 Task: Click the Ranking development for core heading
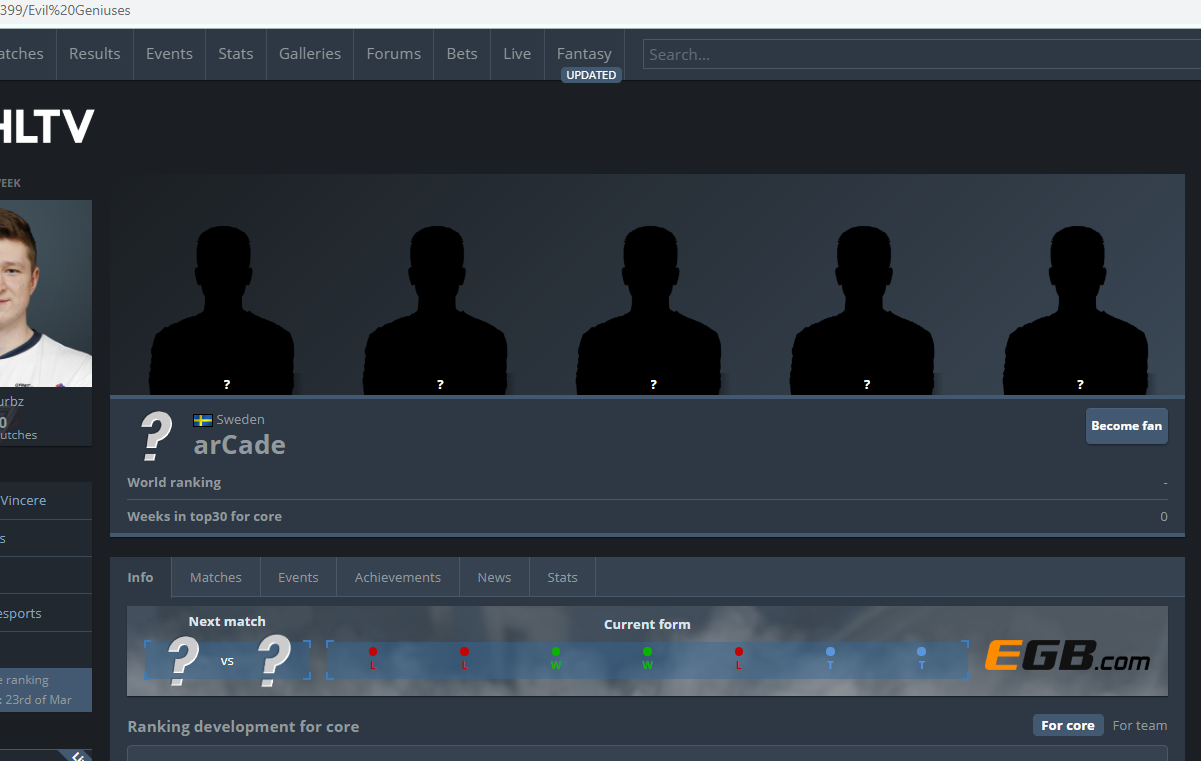(x=243, y=726)
